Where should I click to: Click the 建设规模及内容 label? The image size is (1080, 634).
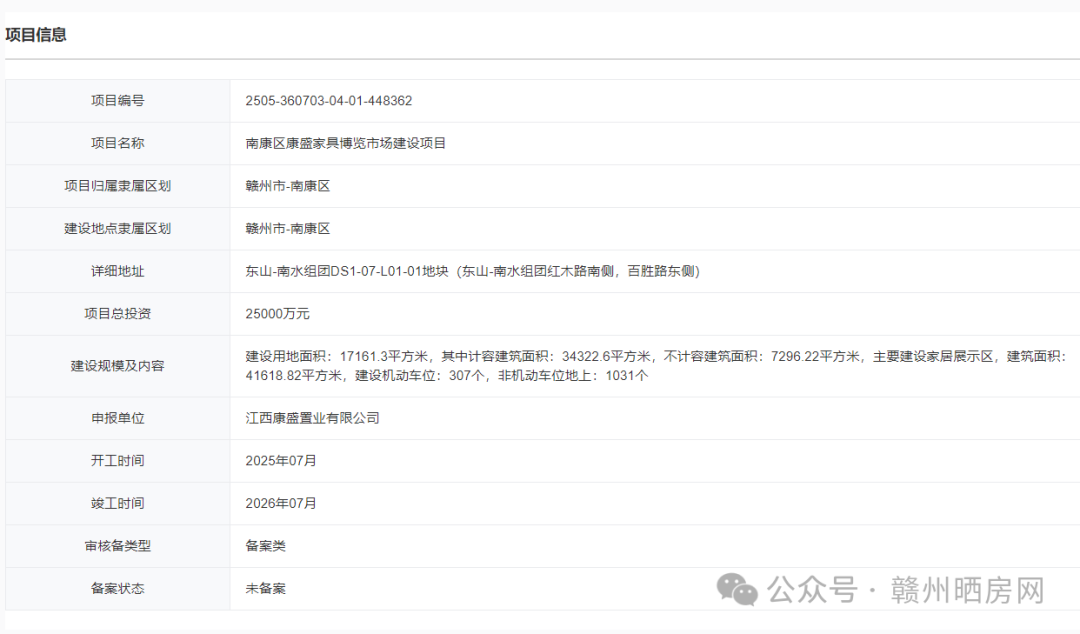[118, 366]
